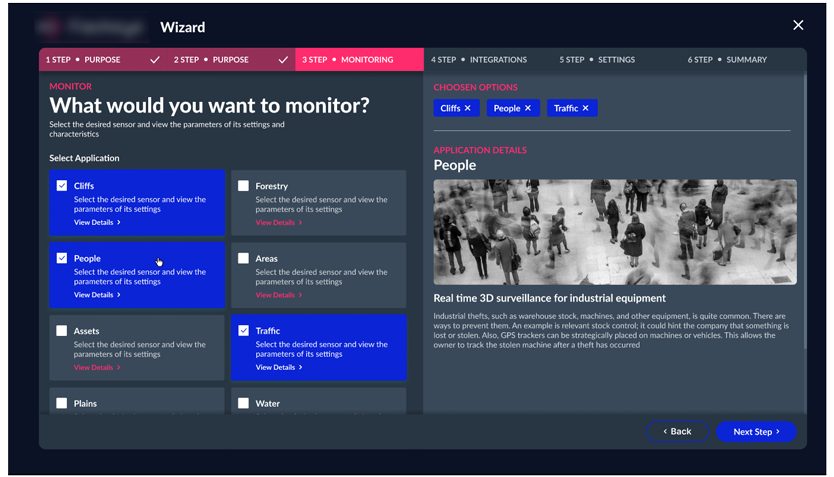Click the checkmark on the 2 Step Purpose tab
This screenshot has width=834, height=477.
click(283, 60)
